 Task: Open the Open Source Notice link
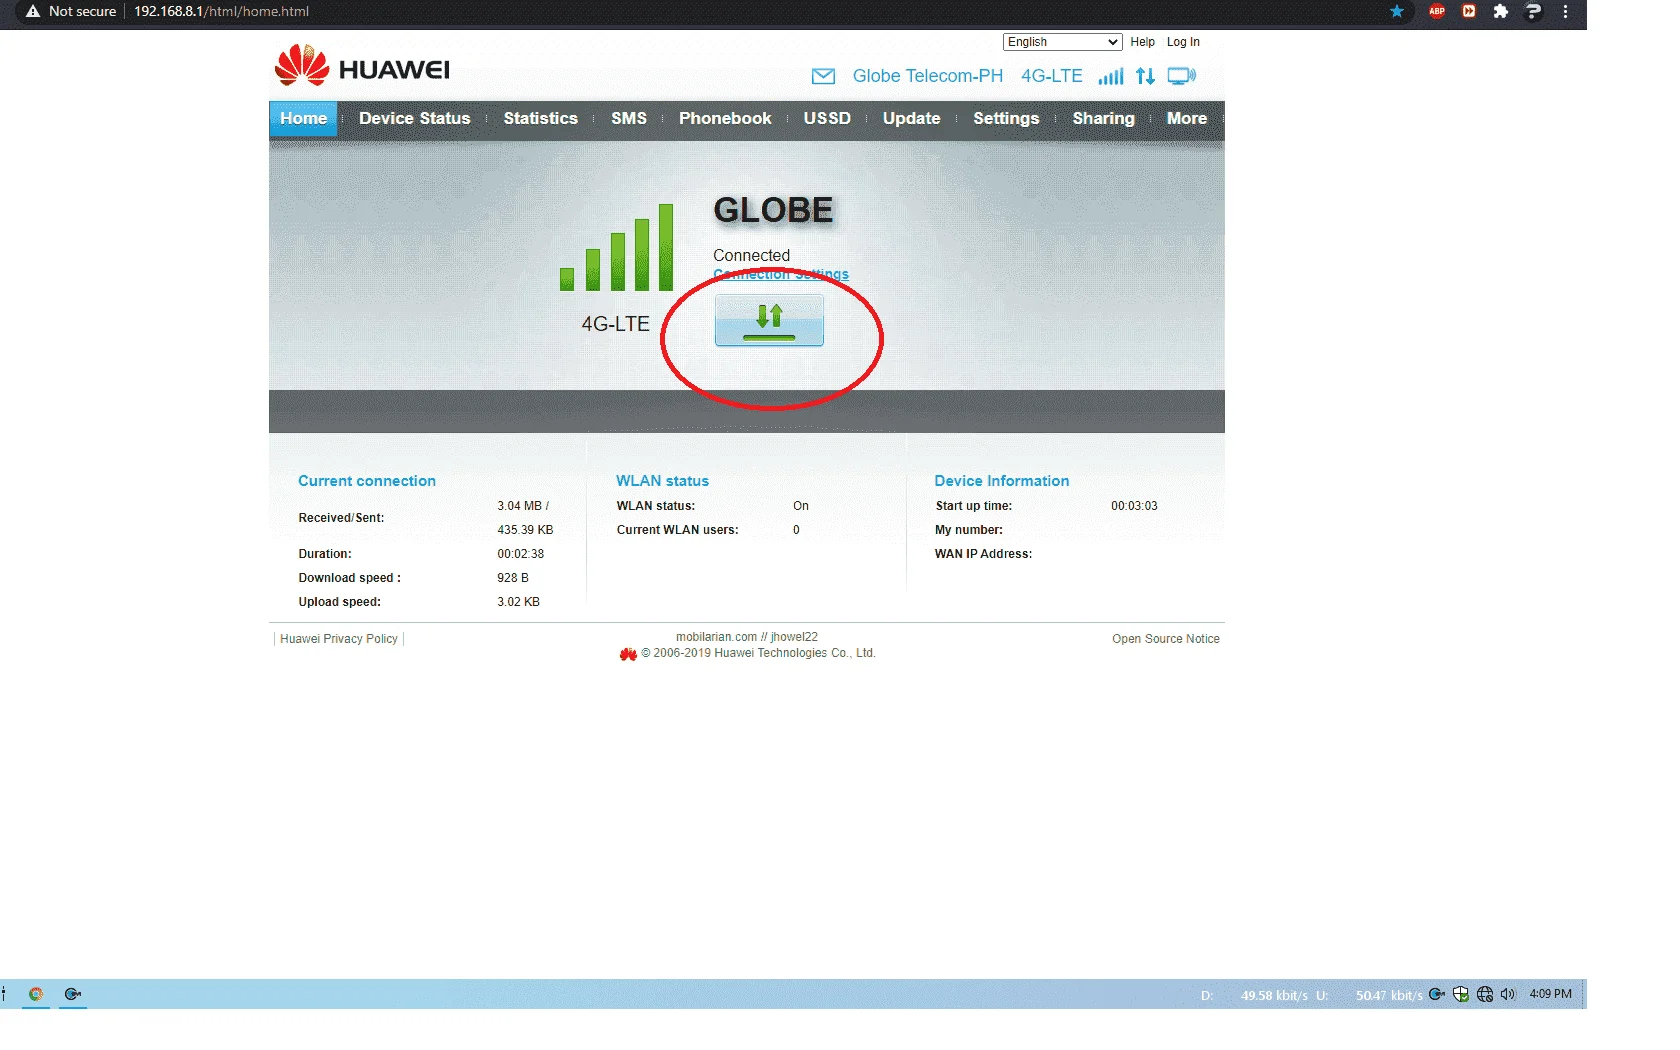(1166, 639)
